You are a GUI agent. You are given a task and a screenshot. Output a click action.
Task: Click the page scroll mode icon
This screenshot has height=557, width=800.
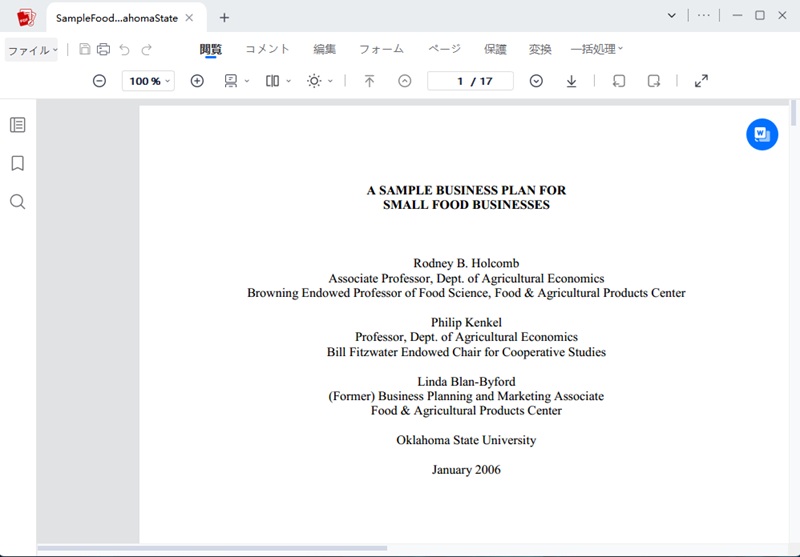pyautogui.click(x=231, y=81)
